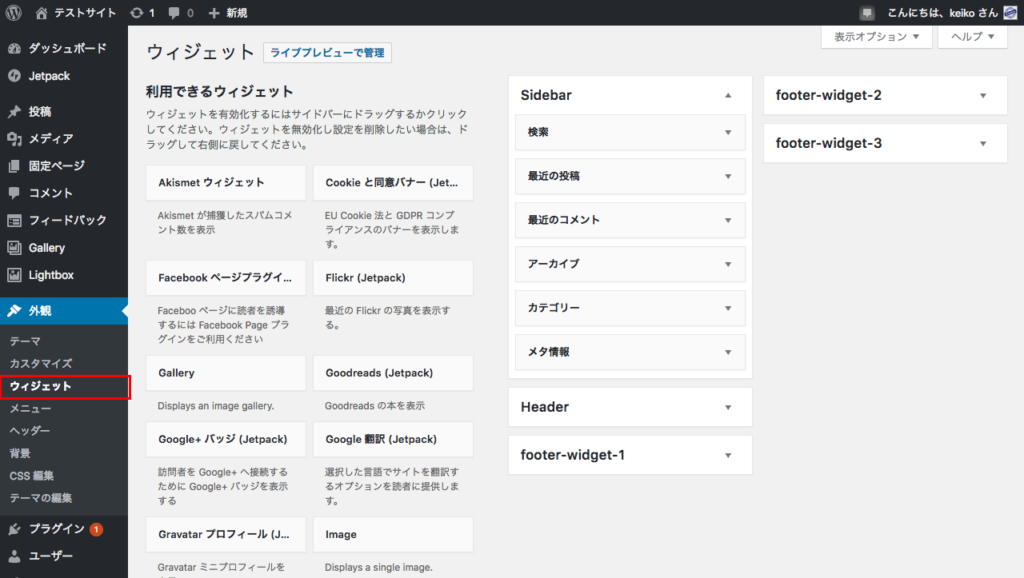
Task: Click the ユーザー person icon
Action: pyautogui.click(x=14, y=556)
